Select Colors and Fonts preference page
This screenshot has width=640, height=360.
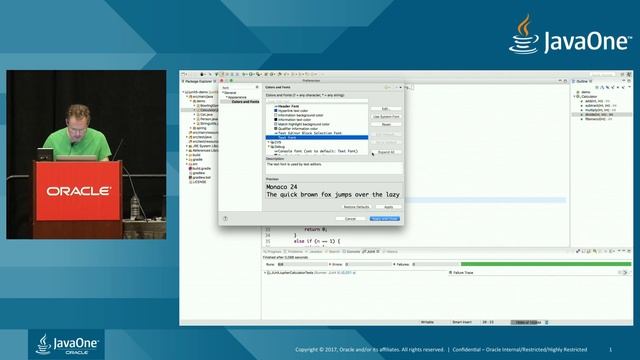tap(245, 102)
